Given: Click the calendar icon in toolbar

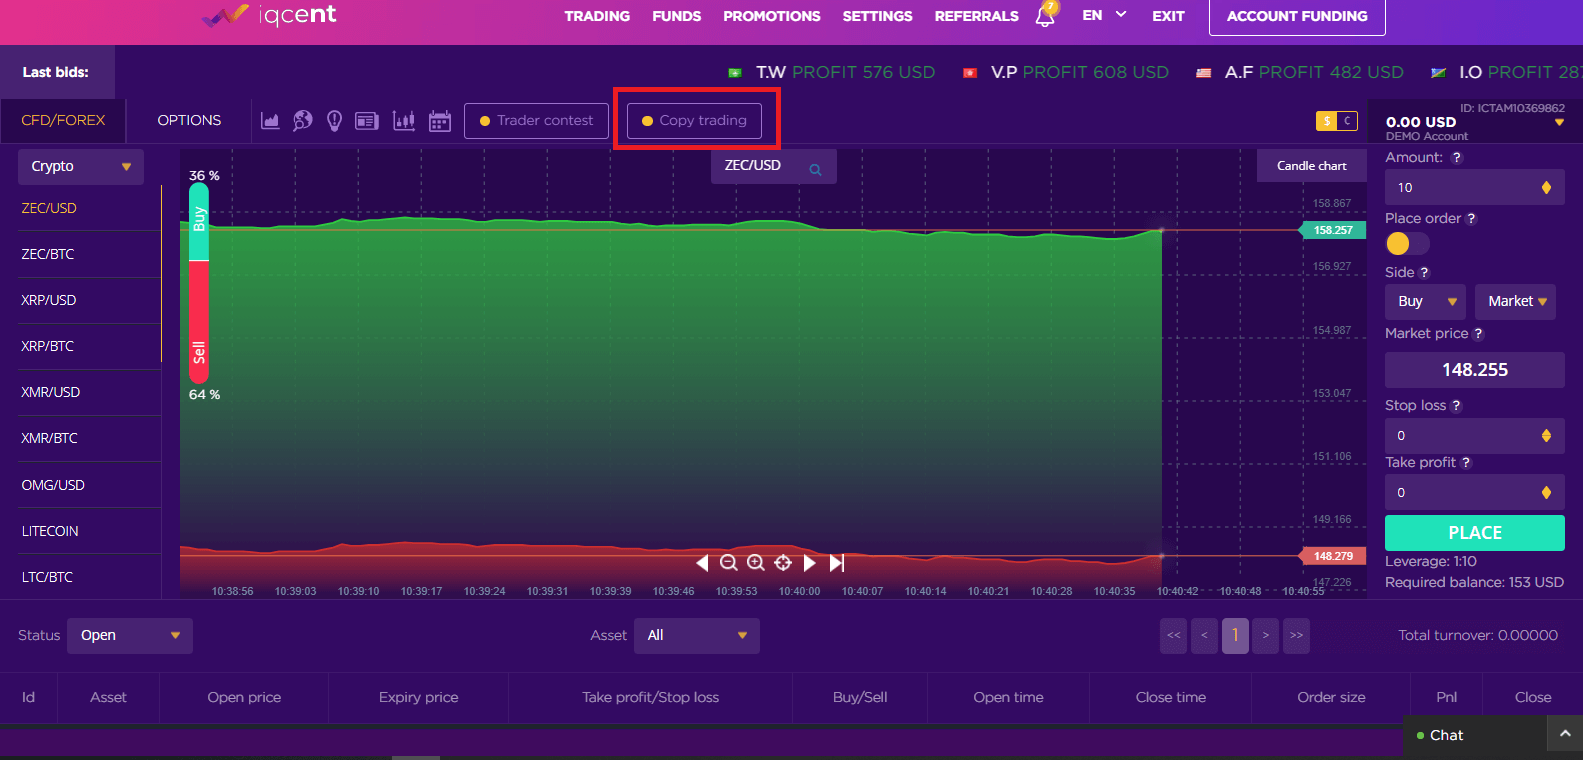Looking at the screenshot, I should pyautogui.click(x=440, y=121).
